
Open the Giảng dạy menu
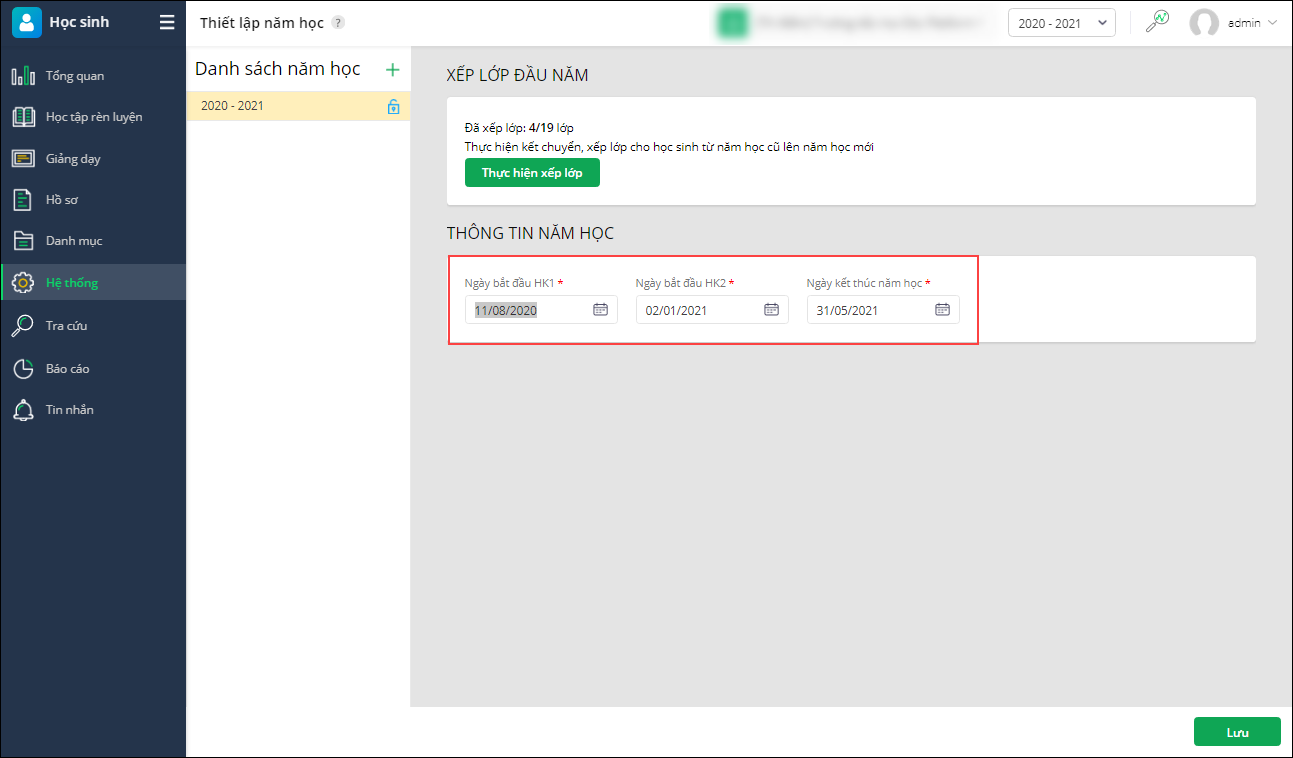pos(93,159)
